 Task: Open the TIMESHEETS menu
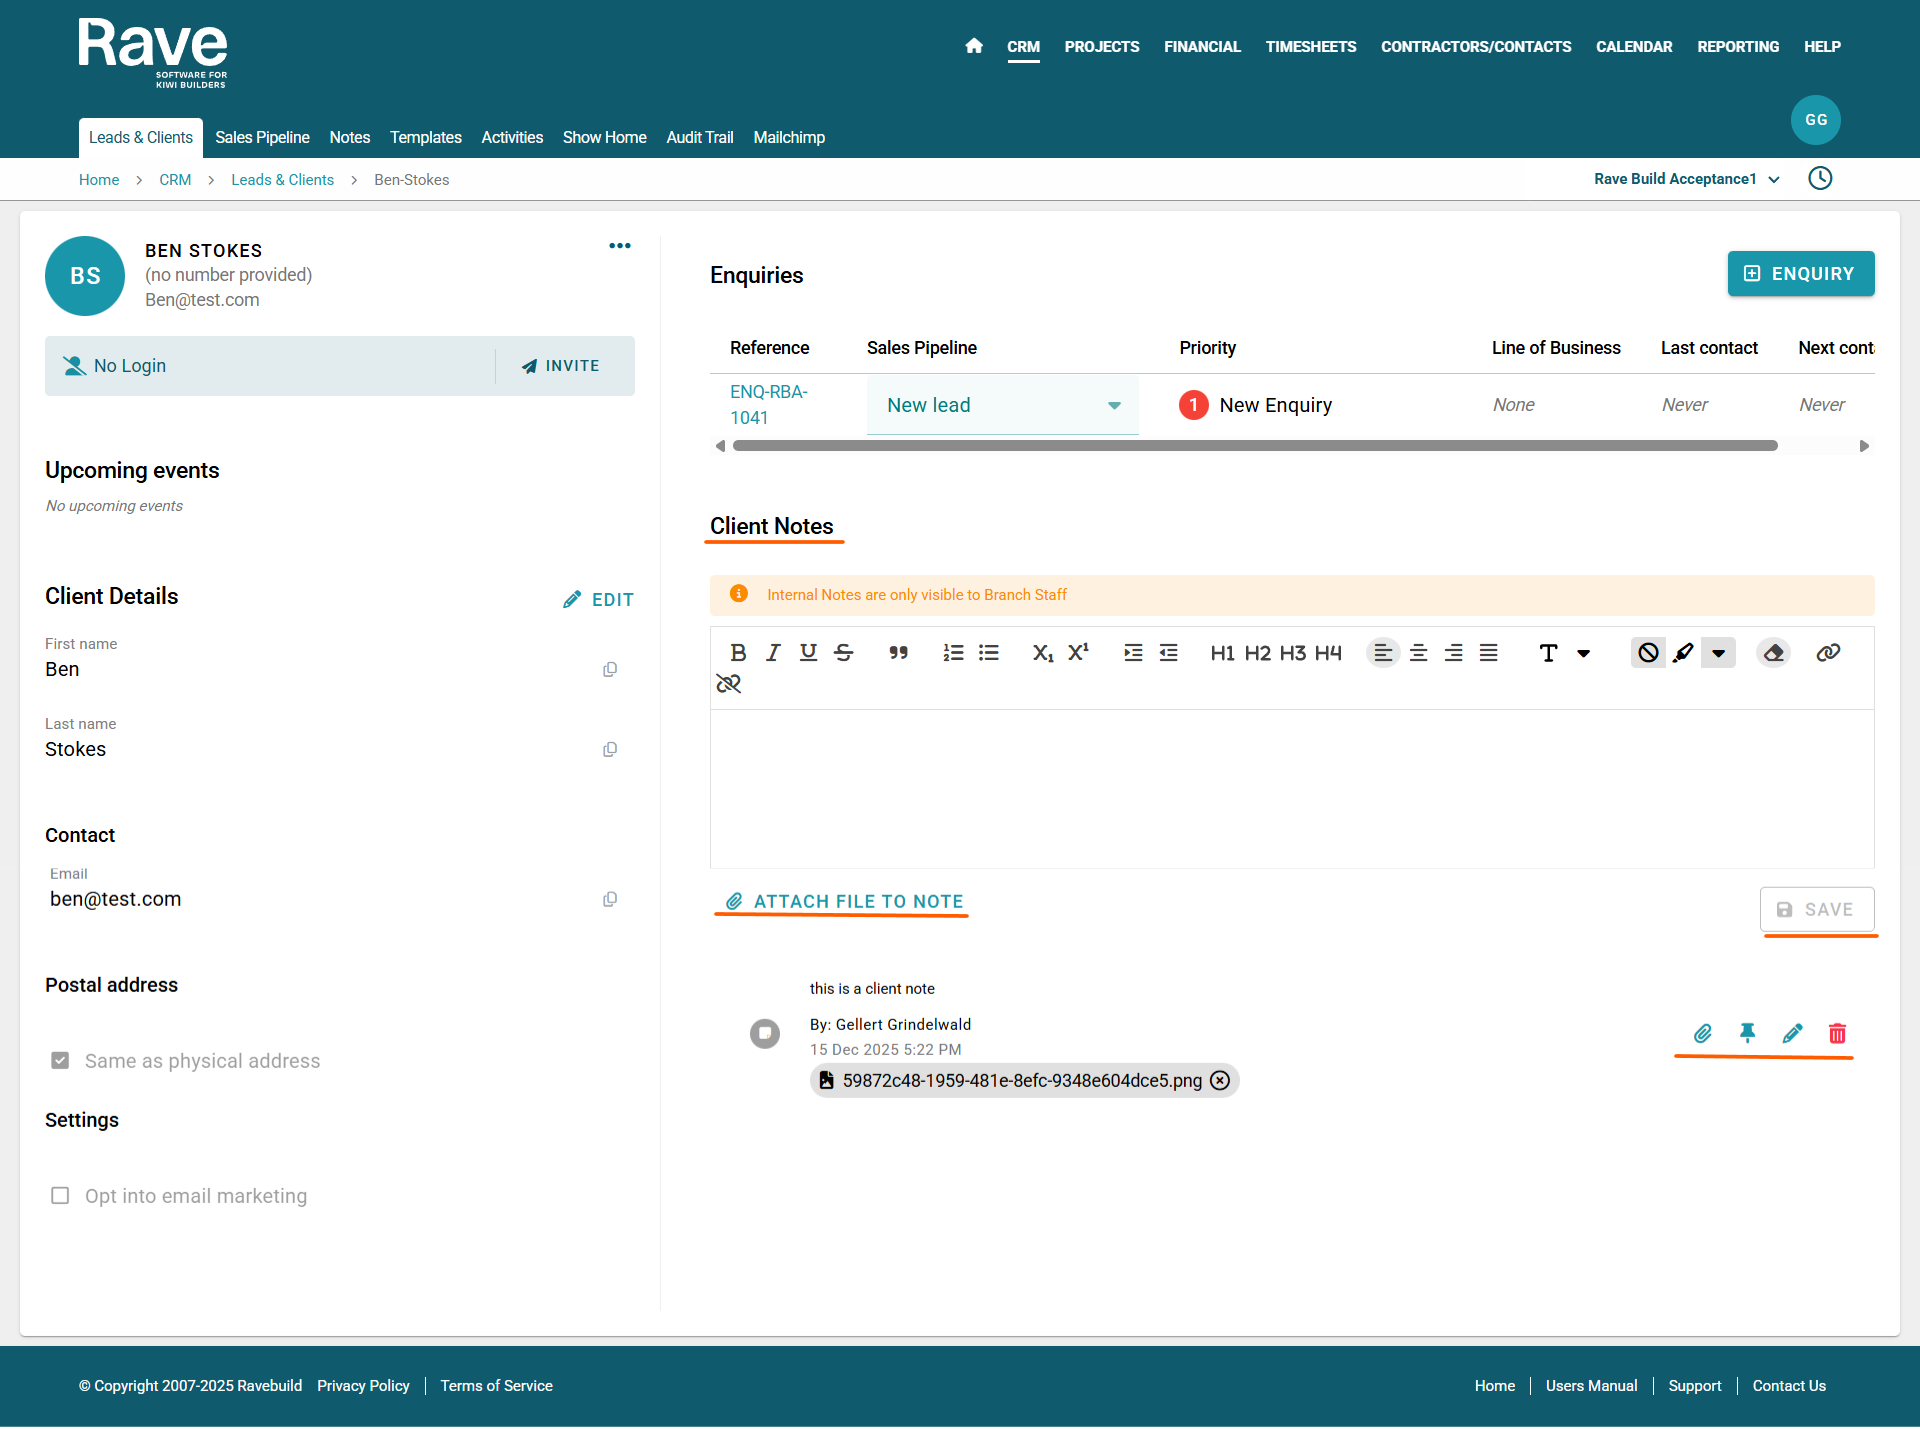pyautogui.click(x=1310, y=46)
